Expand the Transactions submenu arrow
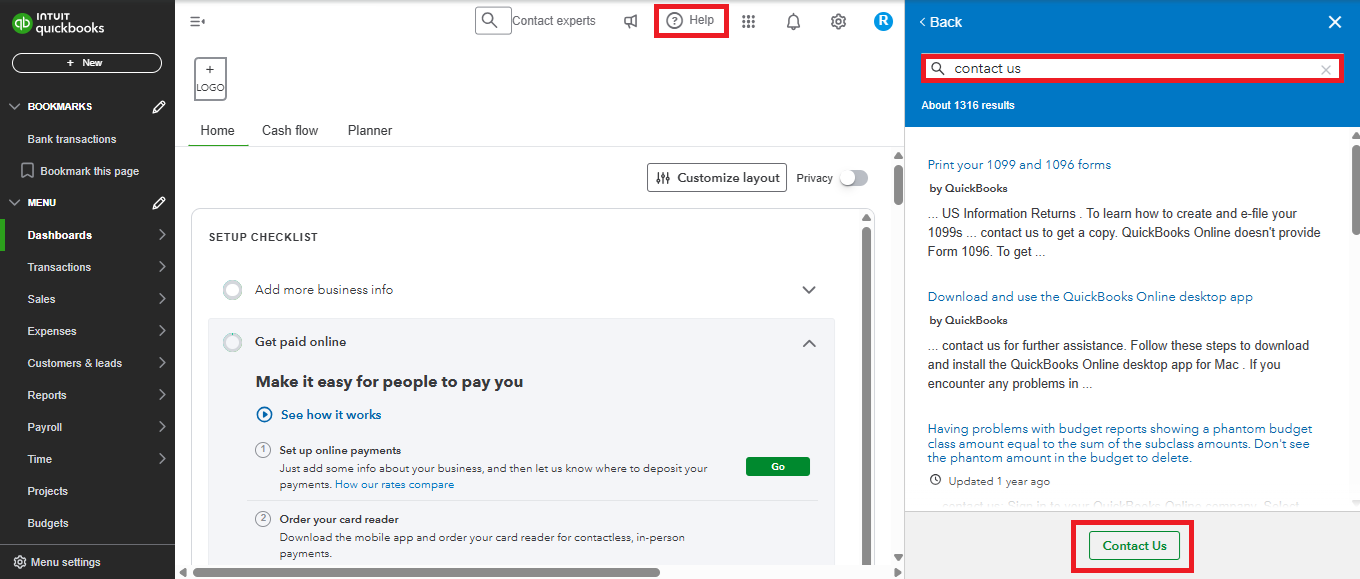Screen dimensions: 1360x579 162,267
